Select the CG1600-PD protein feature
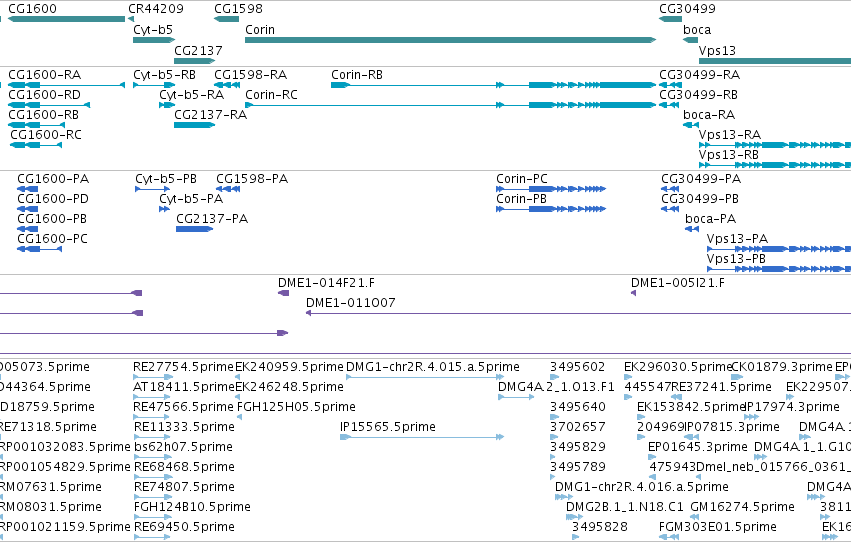This screenshot has height=542, width=851. (28, 209)
